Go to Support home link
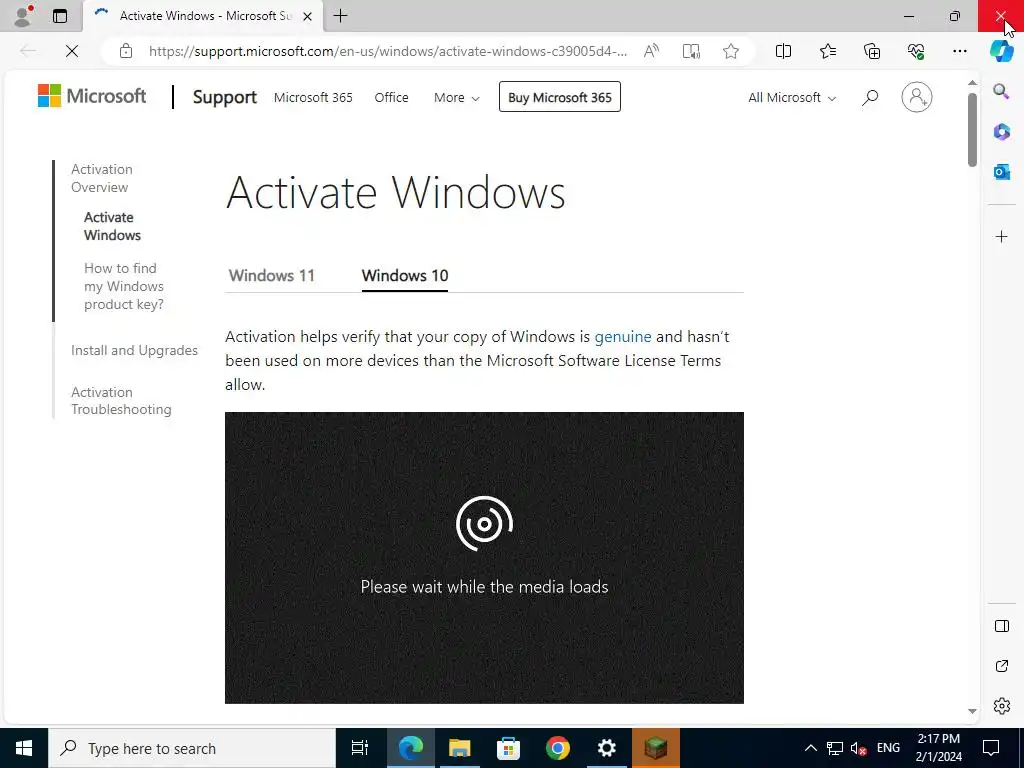 (x=225, y=97)
